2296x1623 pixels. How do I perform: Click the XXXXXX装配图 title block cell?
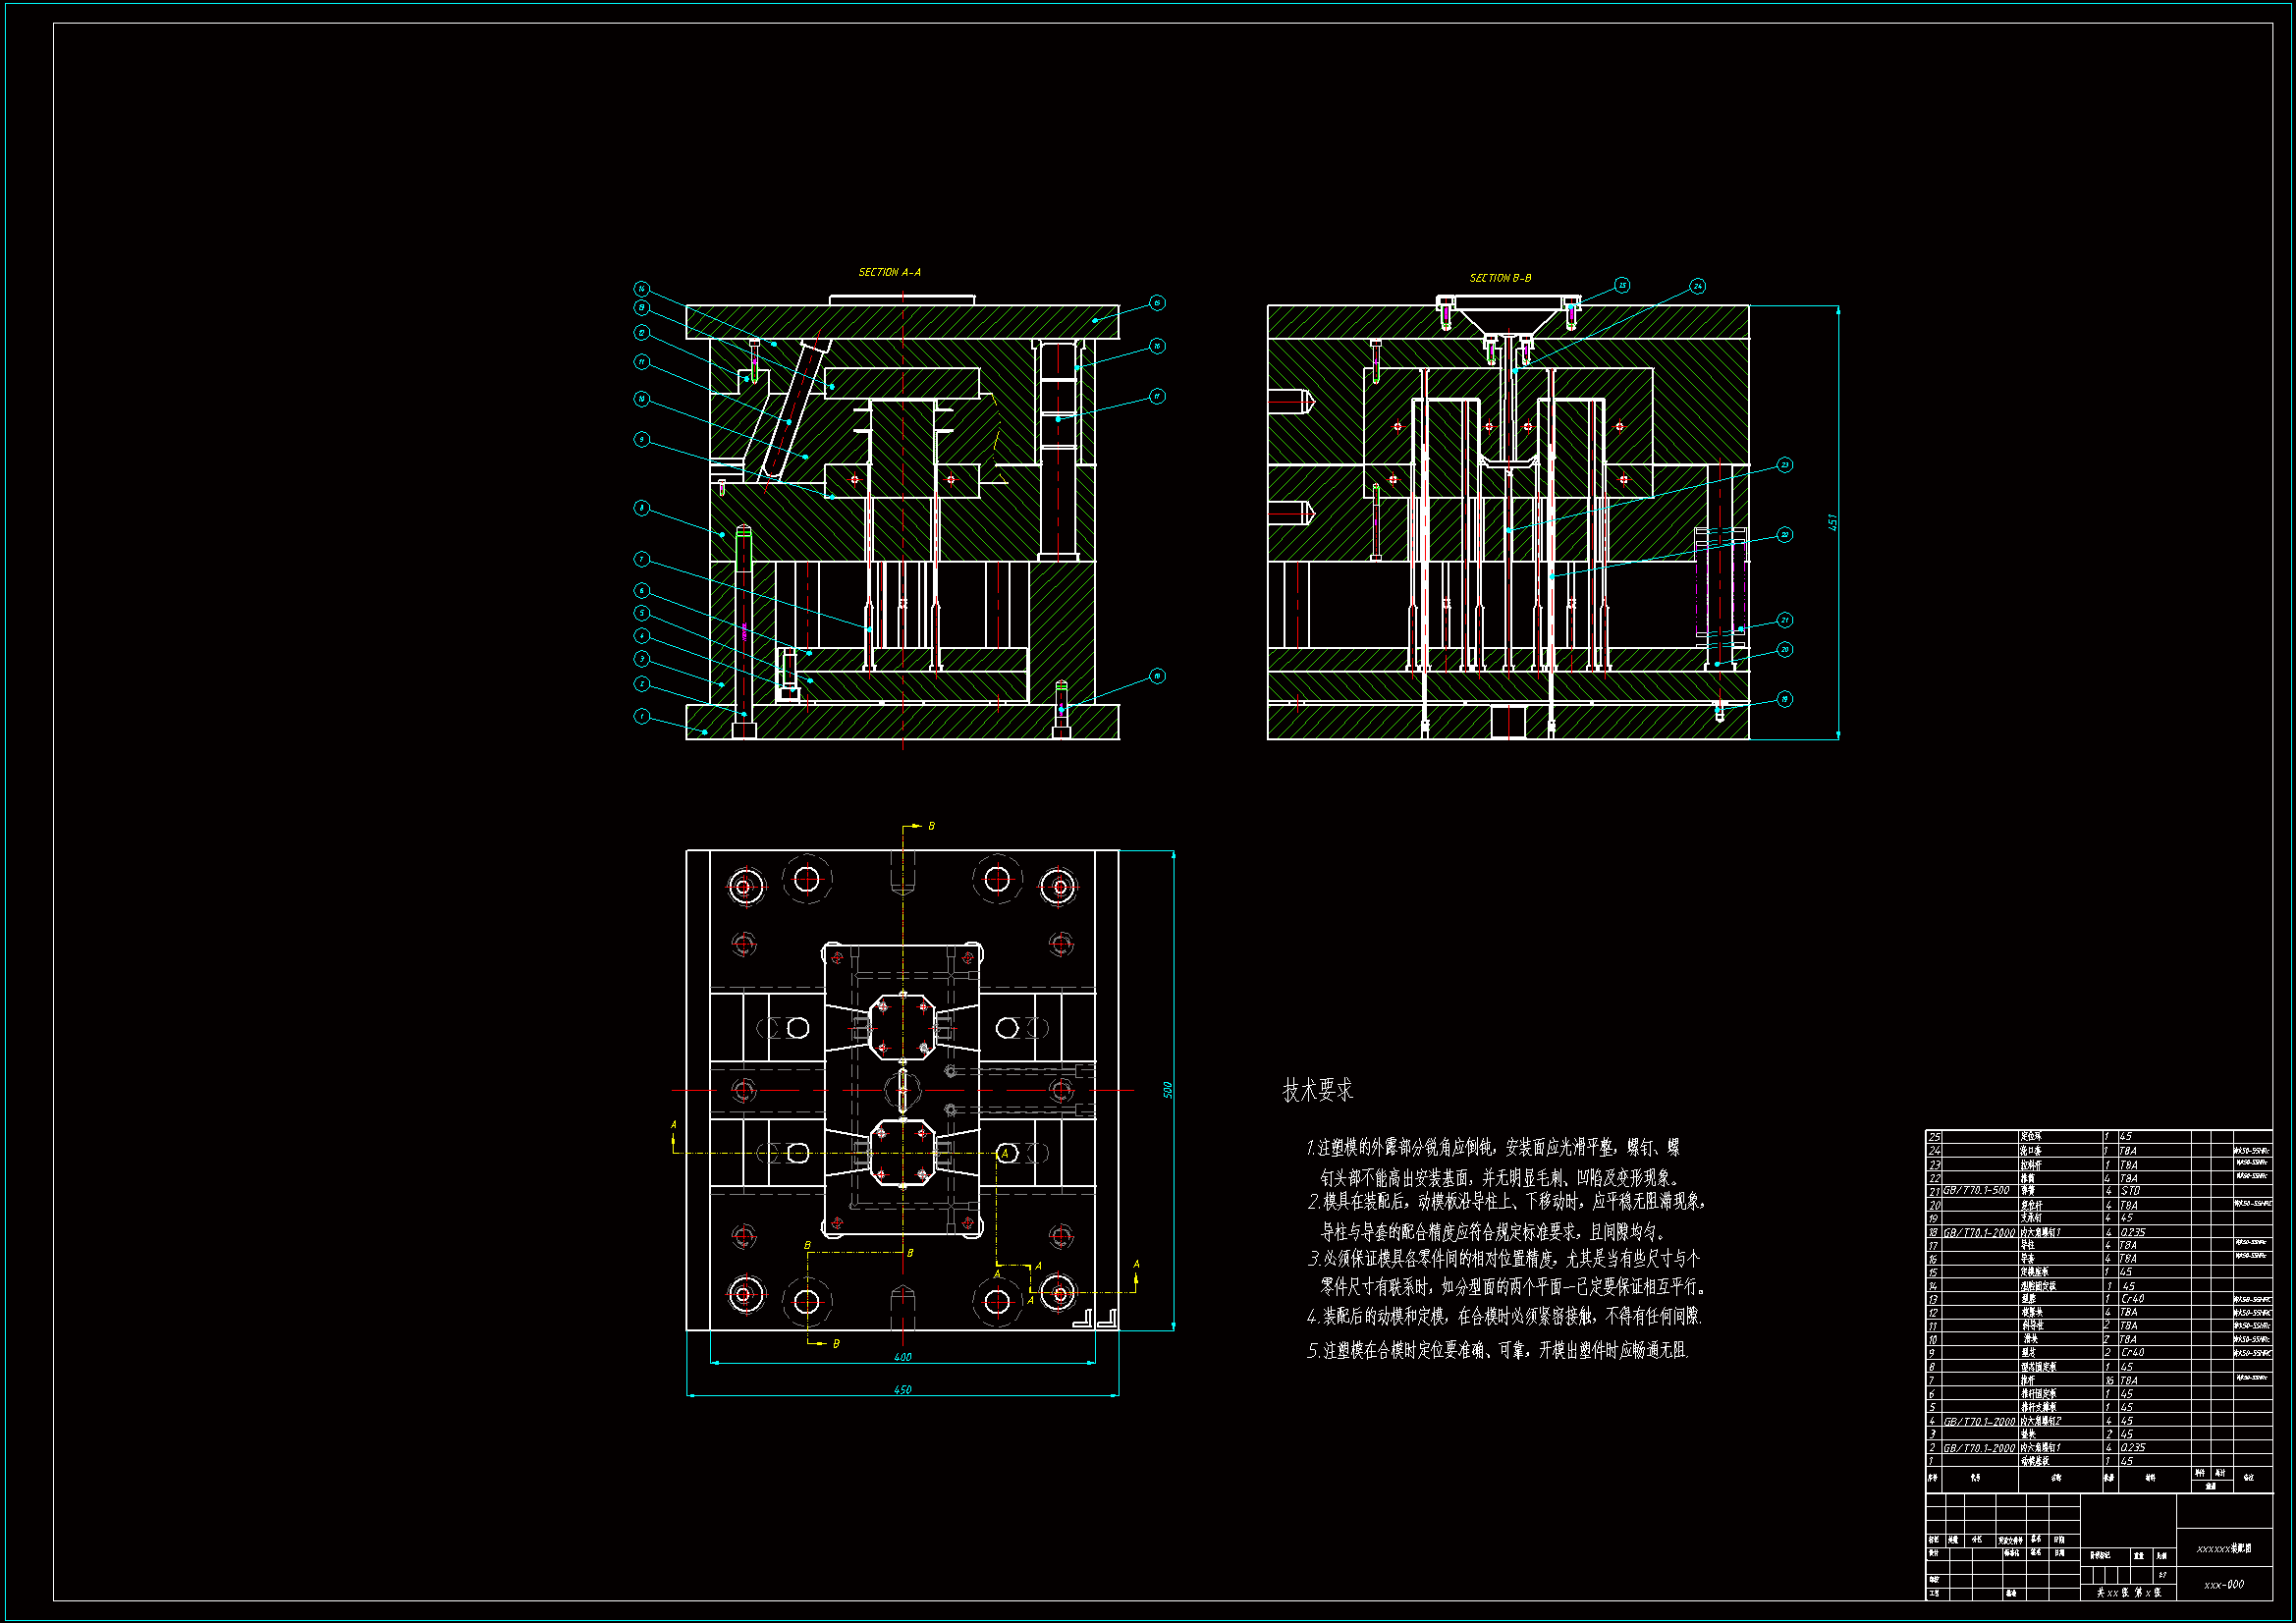[x=2224, y=1548]
